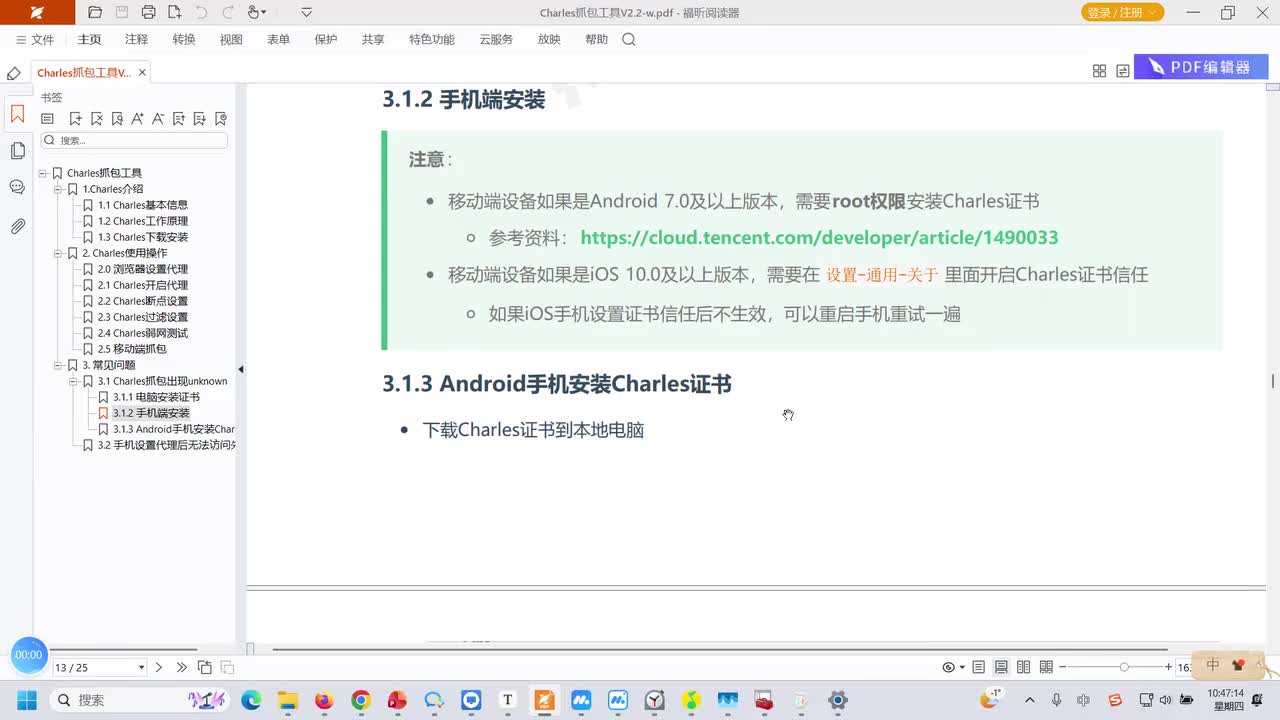Click the zoom slider handle
The image size is (1280, 720).
[x=1124, y=667]
